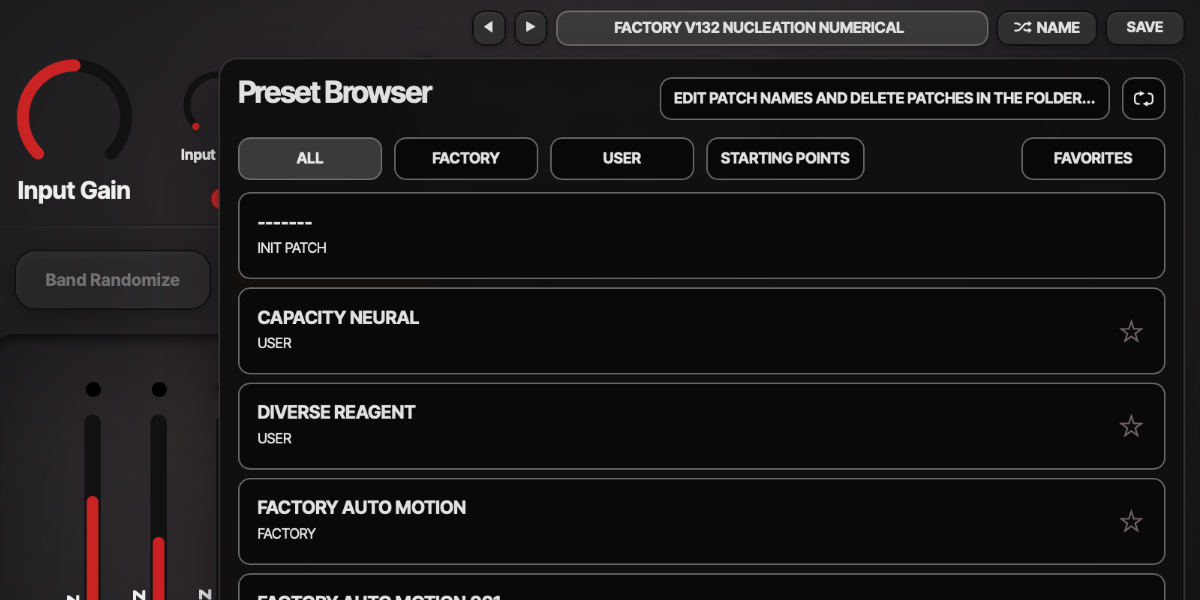Image resolution: width=1200 pixels, height=600 pixels.
Task: Load the next preset with right arrow
Action: click(530, 28)
